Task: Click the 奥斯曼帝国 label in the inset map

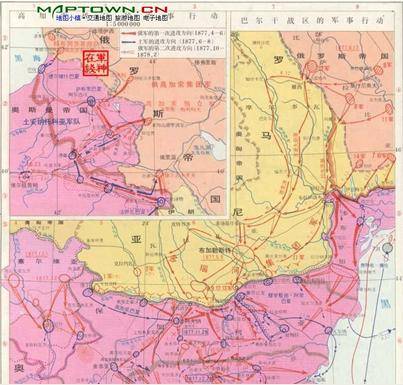Action: pyautogui.click(x=49, y=110)
